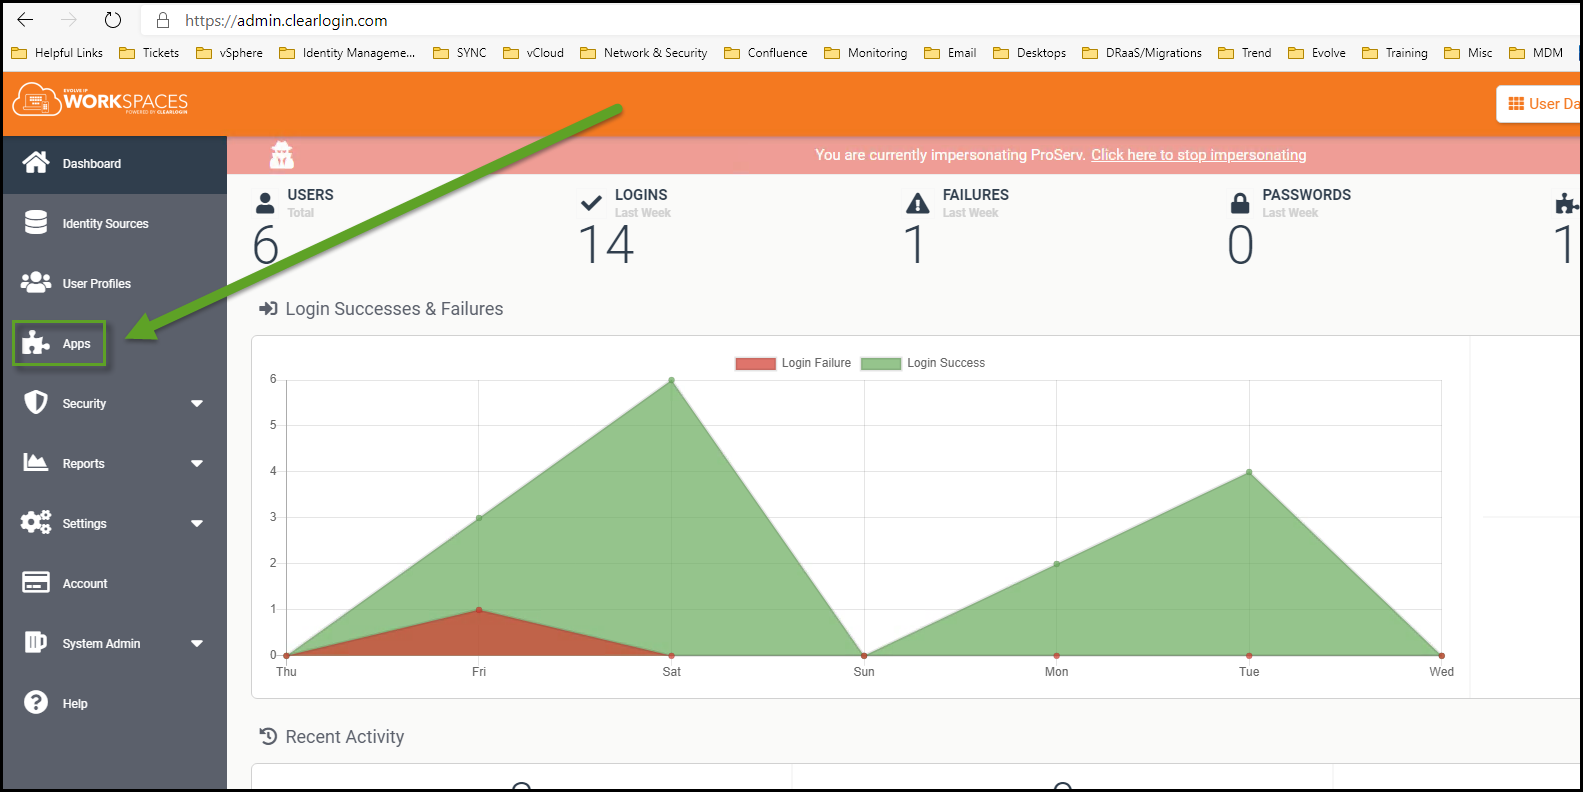Click here to stop impersonating link
This screenshot has height=792, width=1583.
[1198, 155]
